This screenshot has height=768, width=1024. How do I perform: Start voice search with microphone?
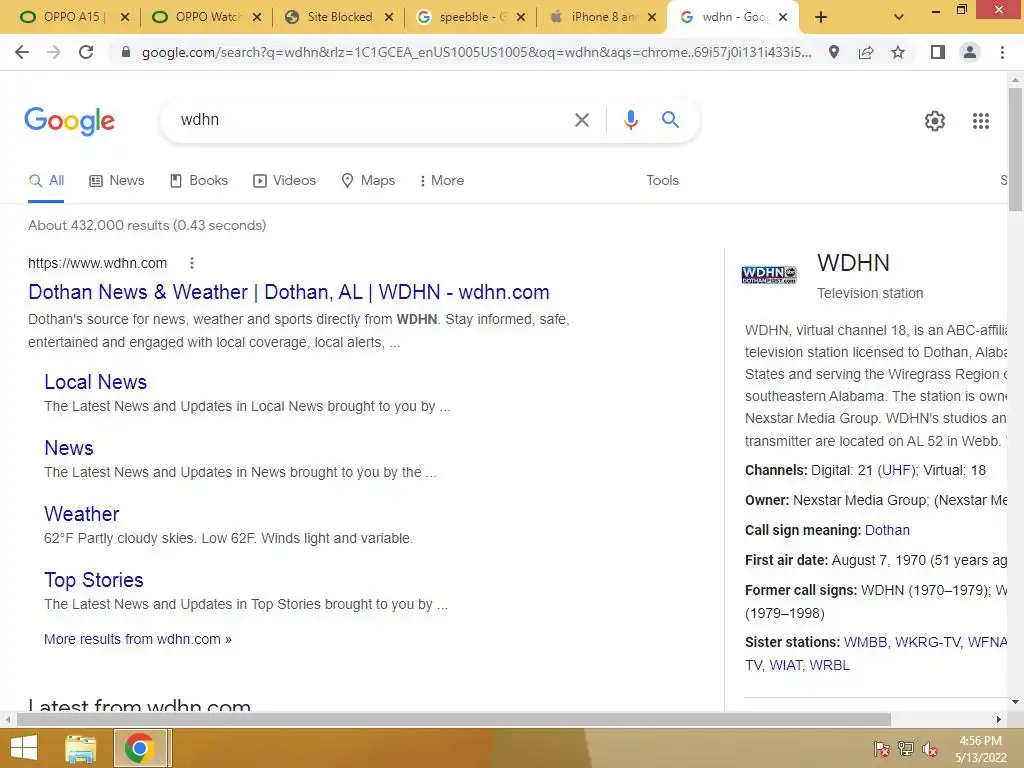tap(630, 120)
